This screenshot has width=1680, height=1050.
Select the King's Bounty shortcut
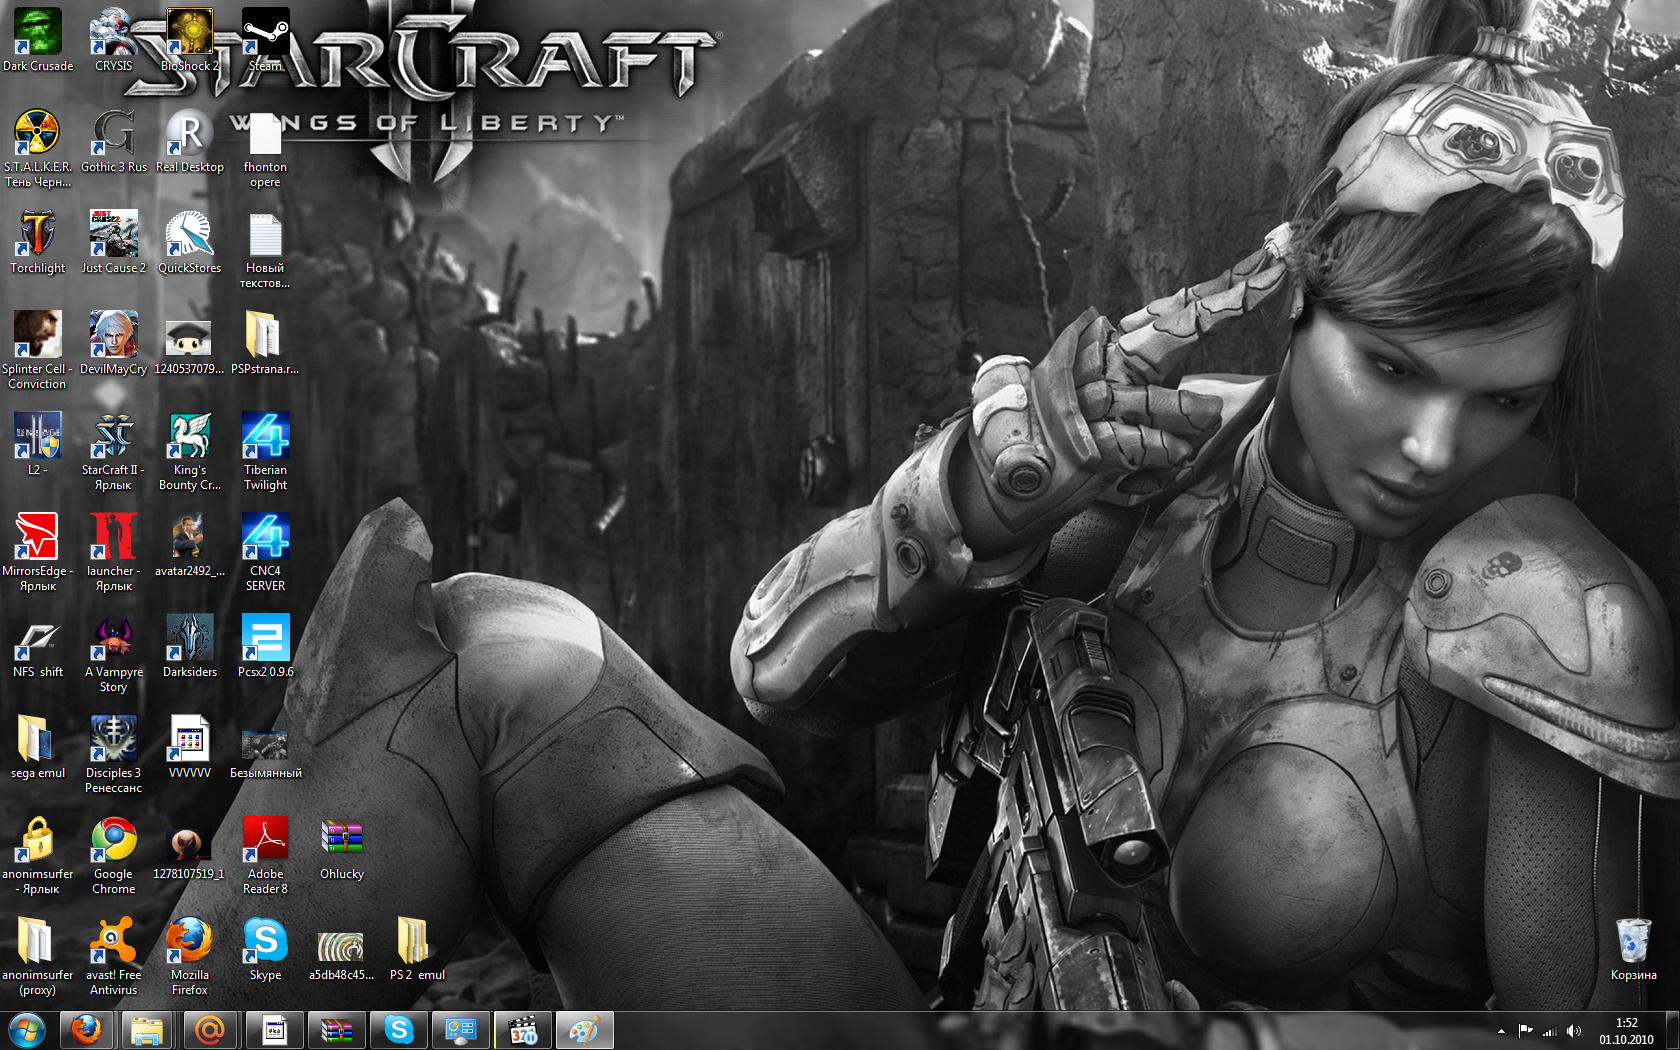pos(190,451)
